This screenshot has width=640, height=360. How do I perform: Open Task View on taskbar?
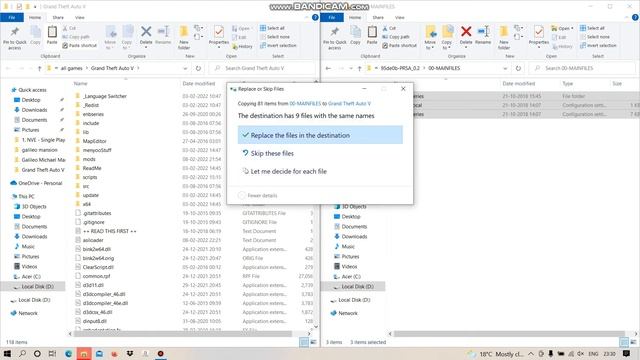click(52, 353)
